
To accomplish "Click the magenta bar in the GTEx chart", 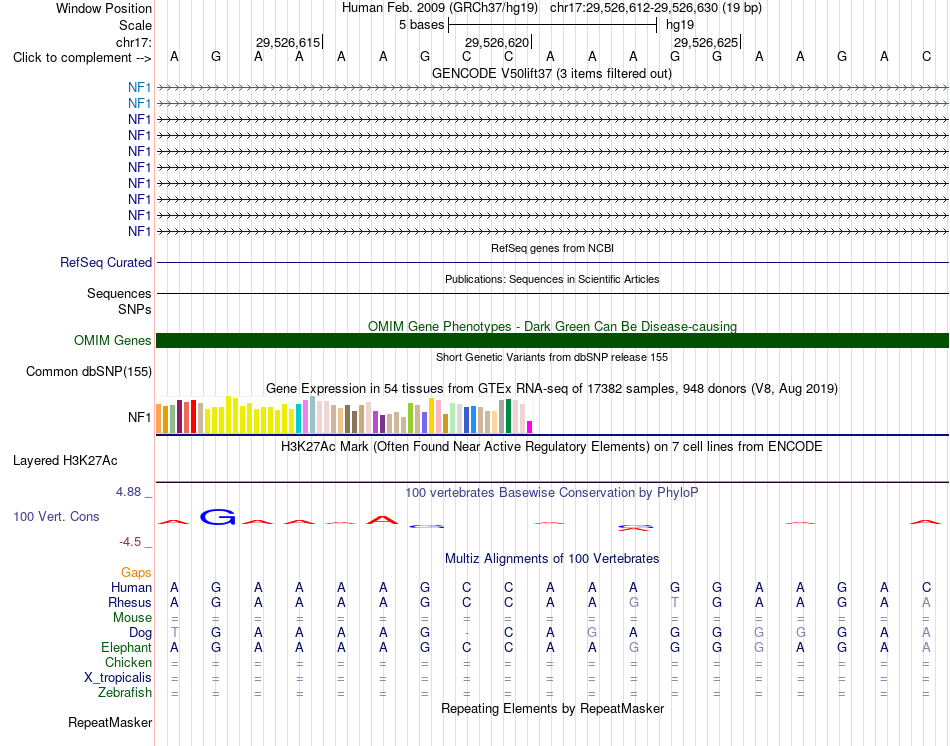I will click(x=530, y=427).
